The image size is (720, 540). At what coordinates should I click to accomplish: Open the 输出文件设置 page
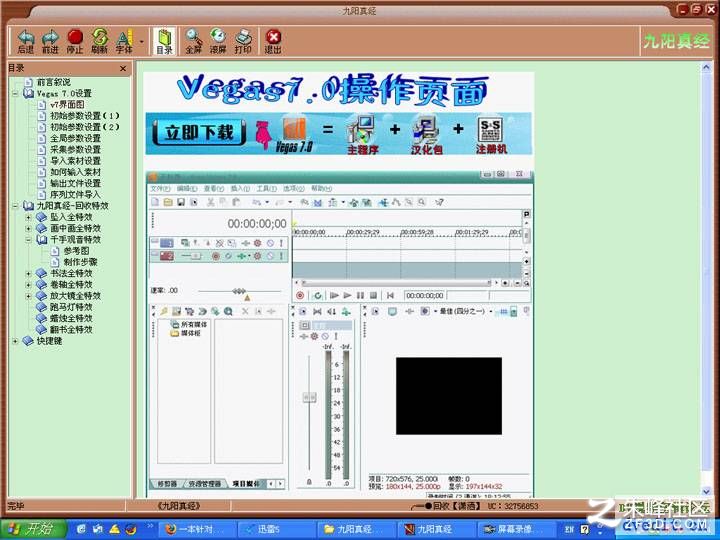pyautogui.click(x=75, y=183)
